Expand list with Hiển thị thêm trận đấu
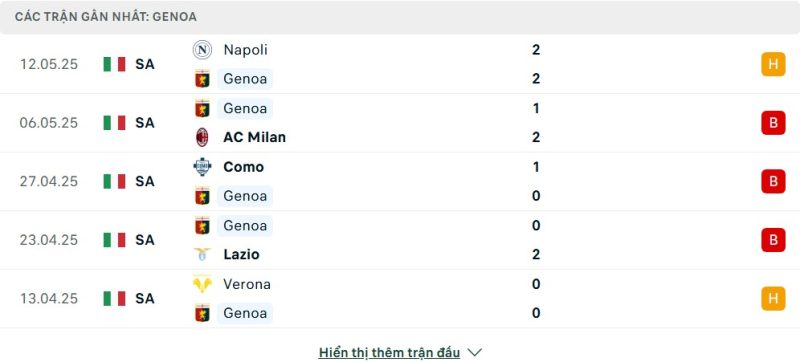The height and width of the screenshot is (362, 800). (389, 352)
